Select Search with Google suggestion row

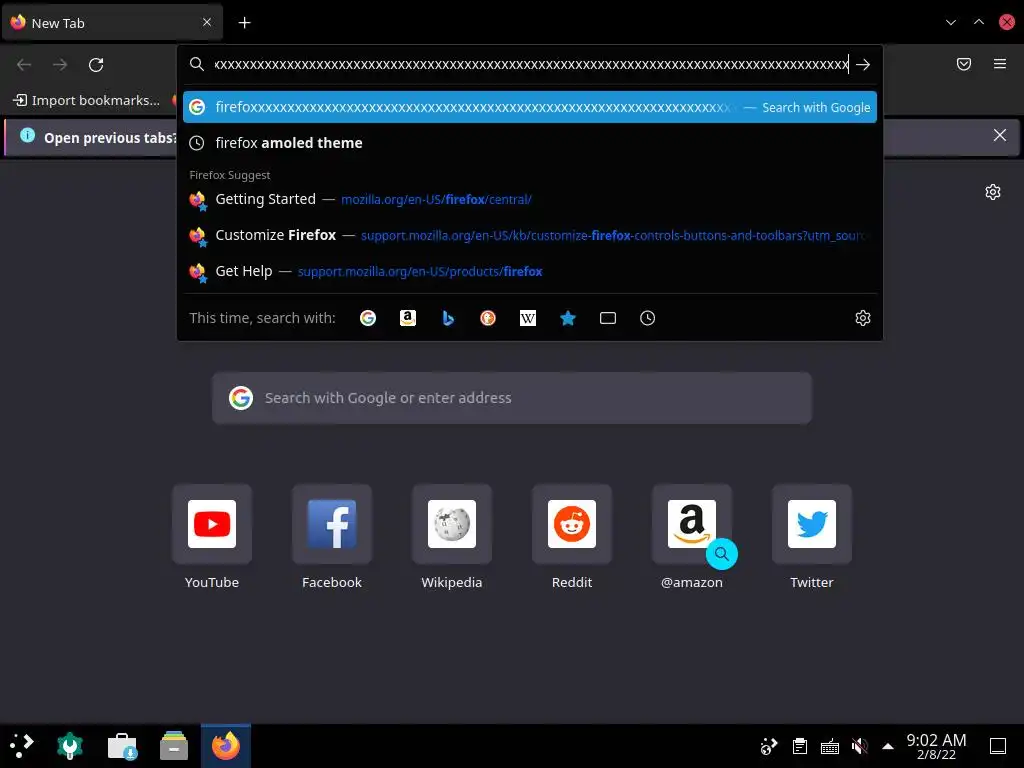point(530,107)
